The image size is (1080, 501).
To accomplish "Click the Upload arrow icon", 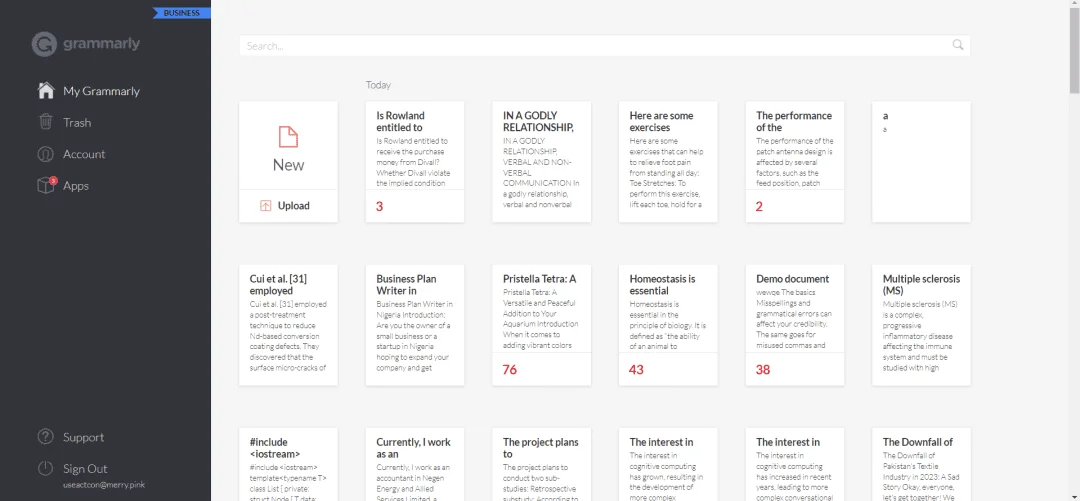I will click(266, 205).
